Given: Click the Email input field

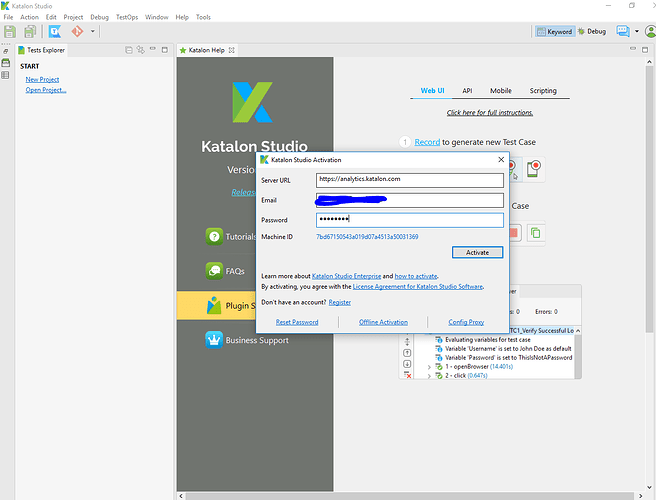Looking at the screenshot, I should click(x=410, y=200).
